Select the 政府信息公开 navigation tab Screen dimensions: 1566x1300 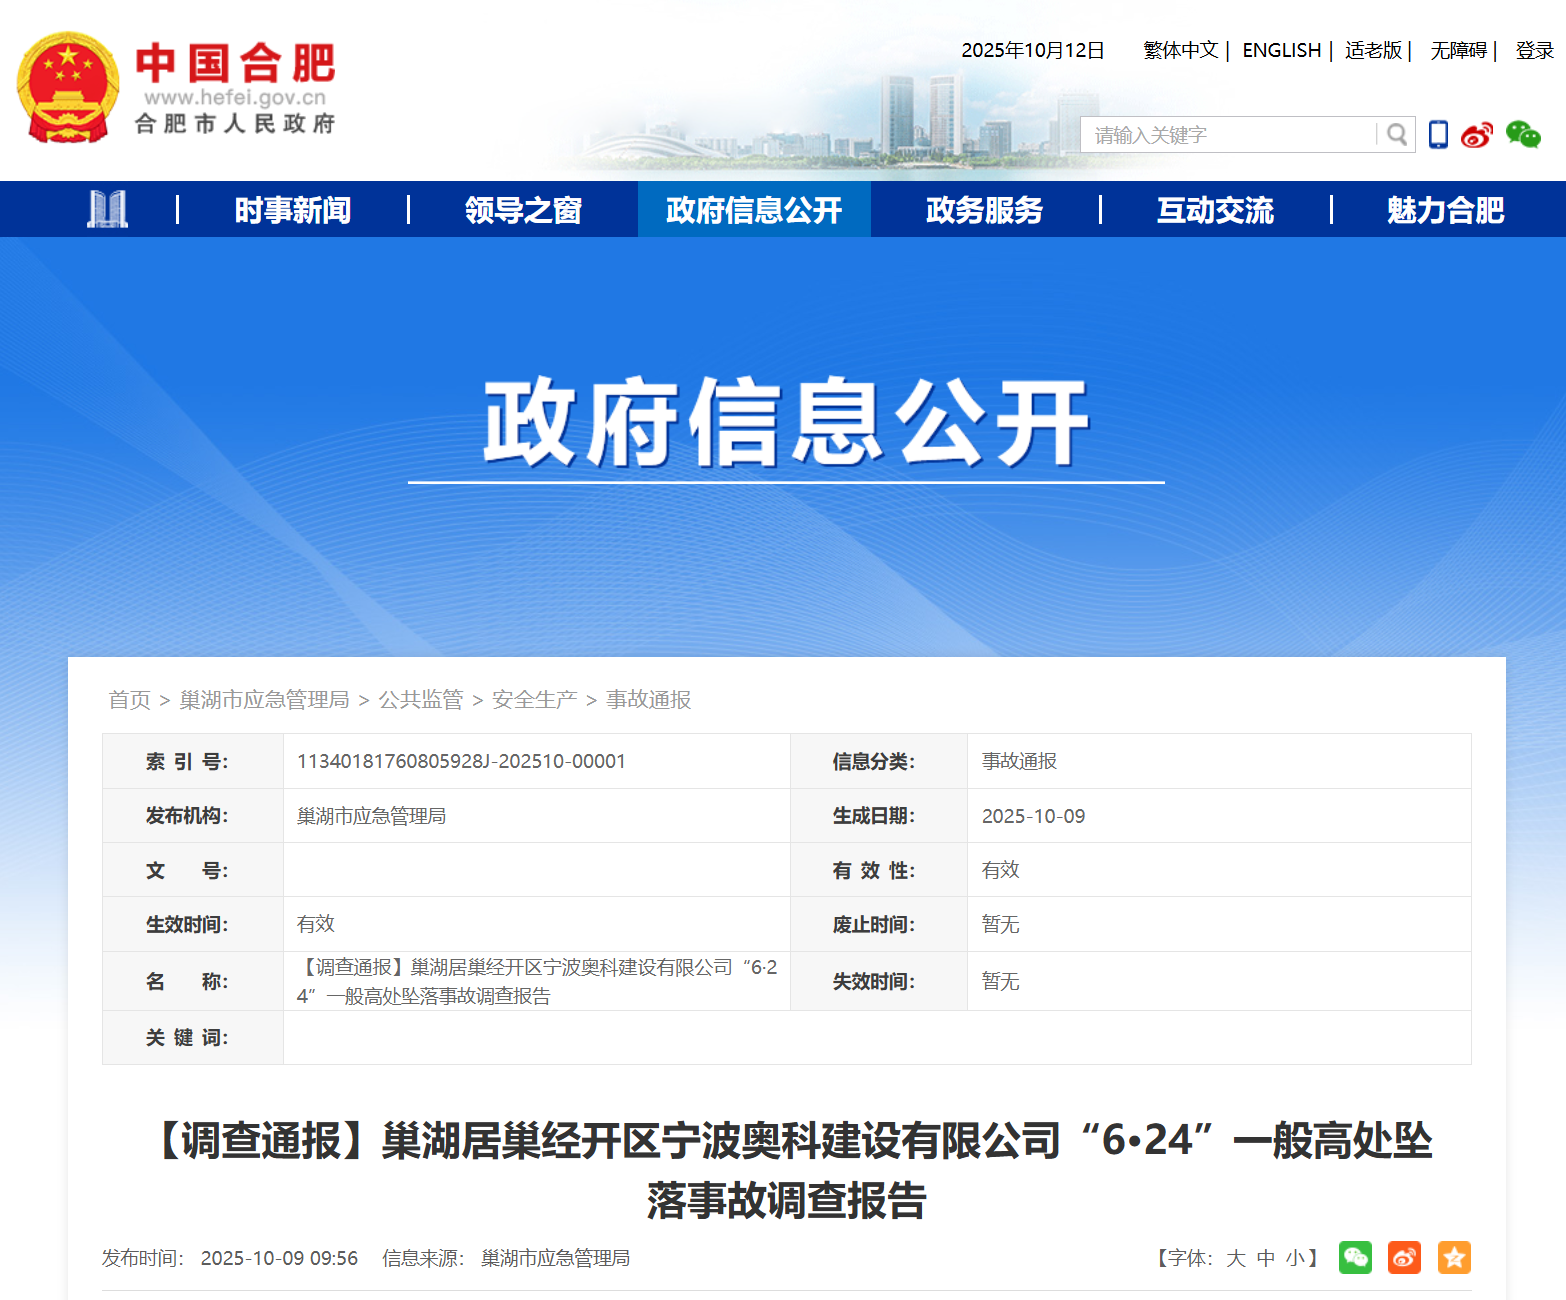(754, 210)
